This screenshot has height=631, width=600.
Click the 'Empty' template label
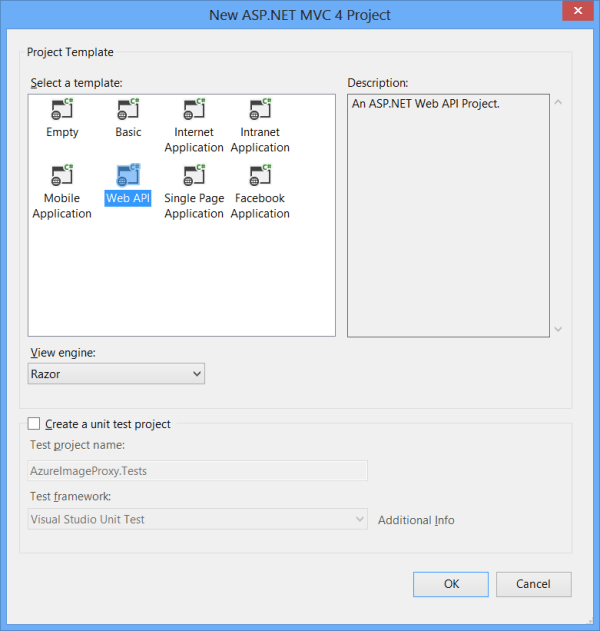coord(62,132)
